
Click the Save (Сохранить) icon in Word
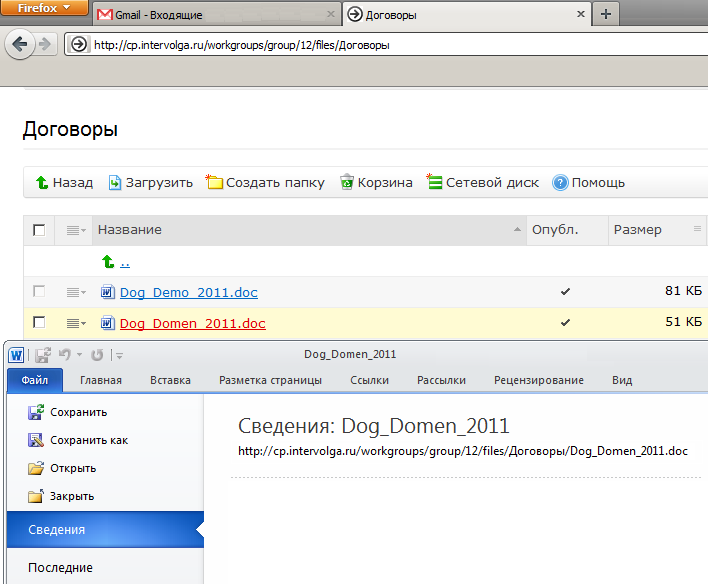[36, 412]
